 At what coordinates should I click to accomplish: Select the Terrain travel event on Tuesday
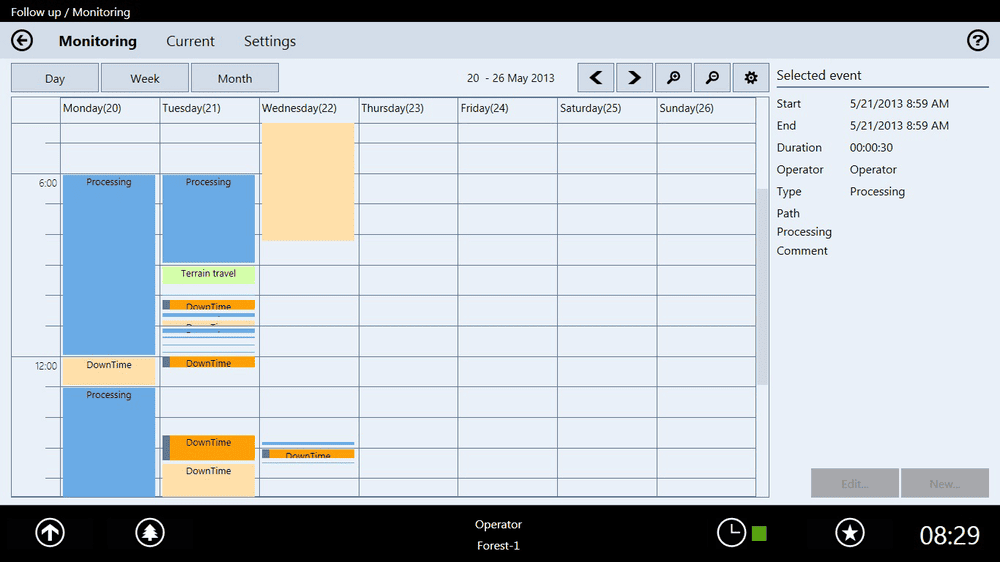click(209, 274)
